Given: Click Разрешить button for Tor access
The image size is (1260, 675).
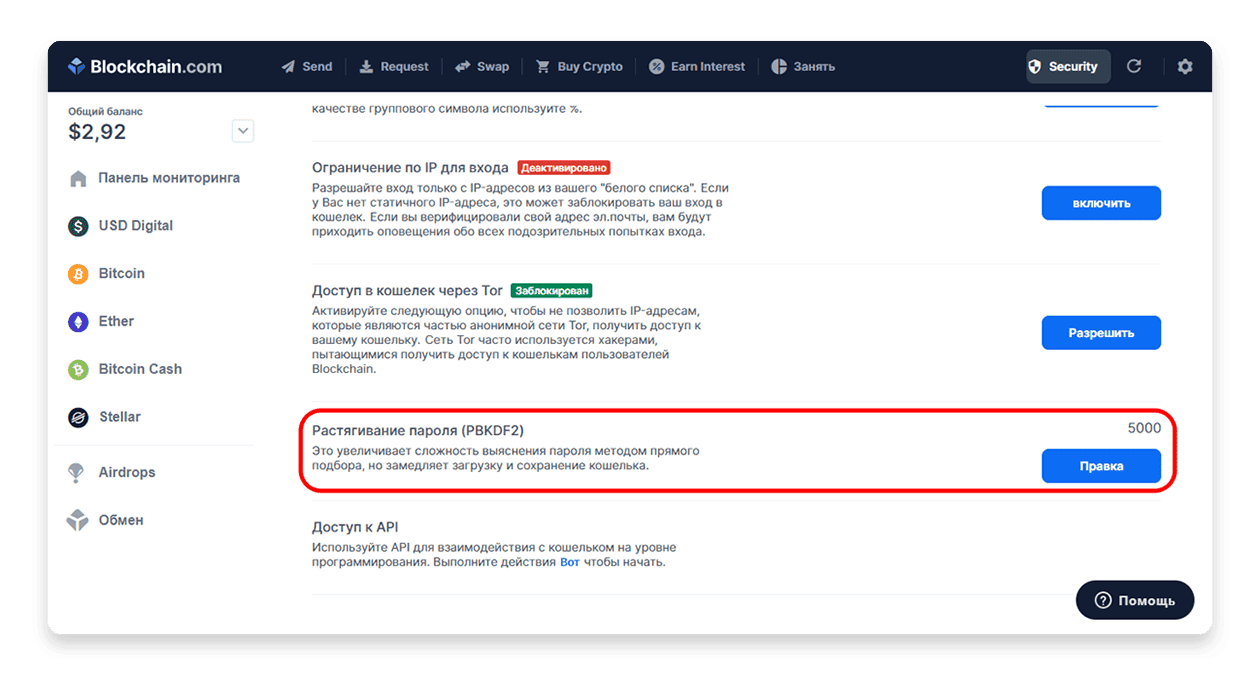Looking at the screenshot, I should click(1101, 333).
